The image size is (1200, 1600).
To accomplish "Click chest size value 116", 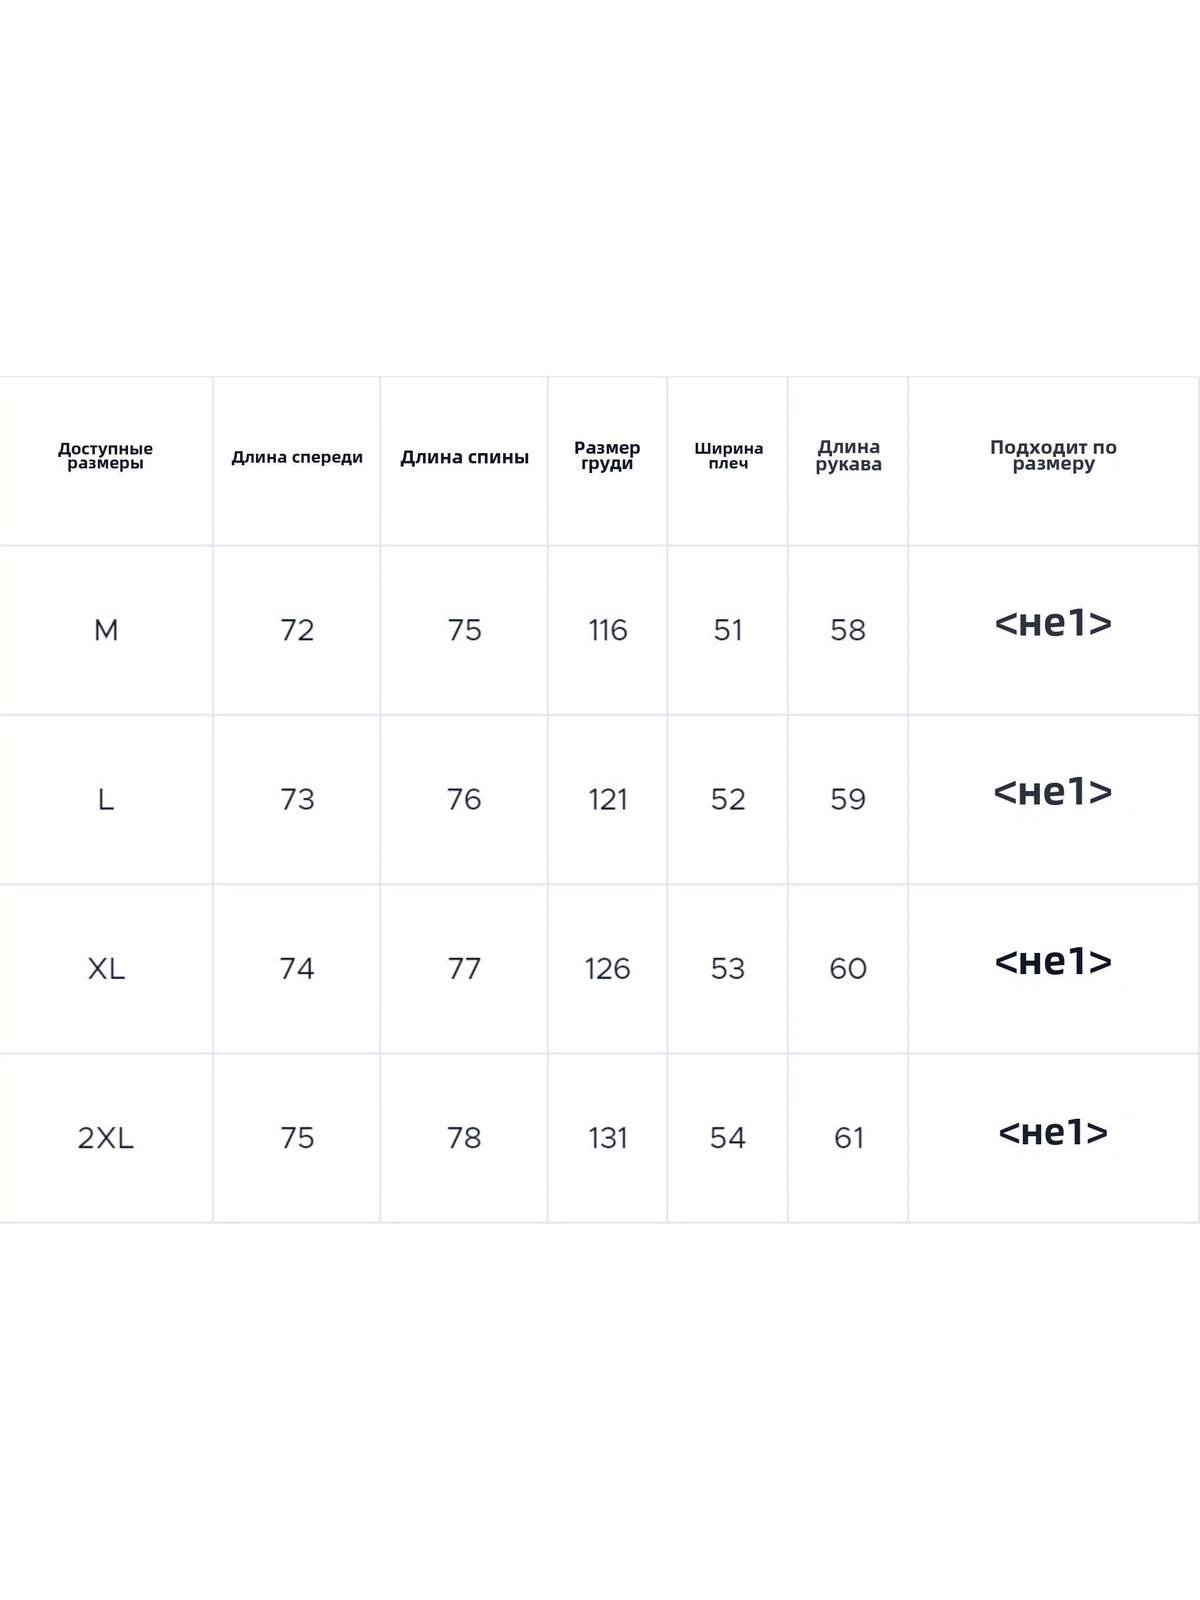I will coord(607,630).
